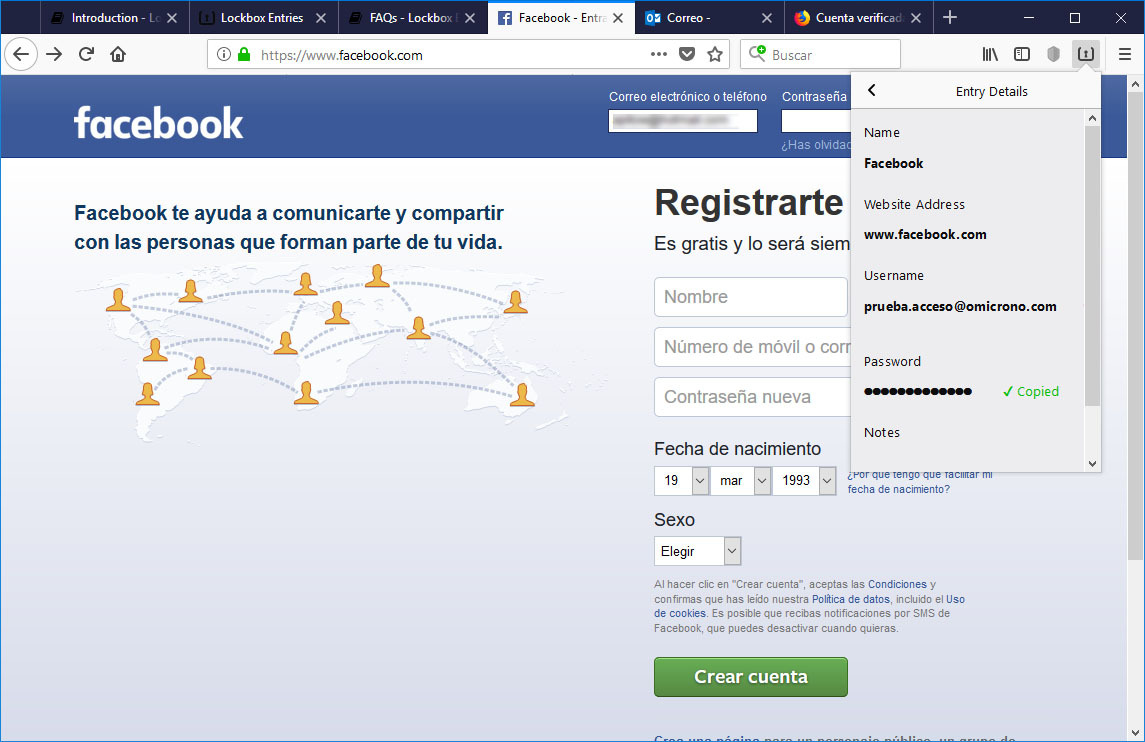Click the shield extension icon

(x=1053, y=54)
